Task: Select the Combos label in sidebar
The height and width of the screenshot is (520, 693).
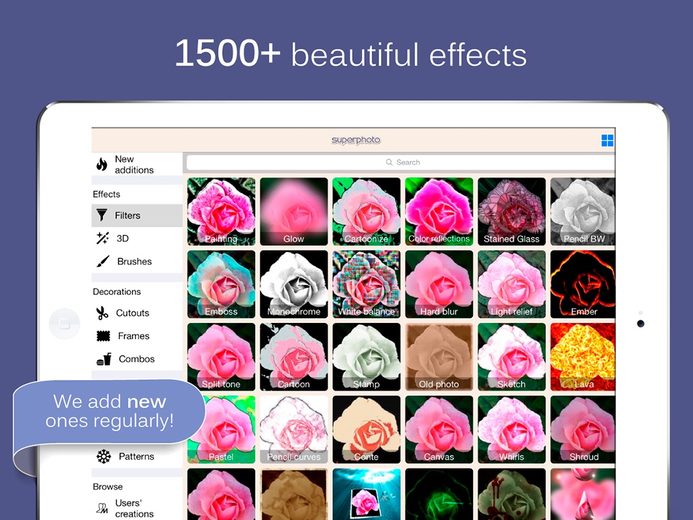Action: click(137, 359)
